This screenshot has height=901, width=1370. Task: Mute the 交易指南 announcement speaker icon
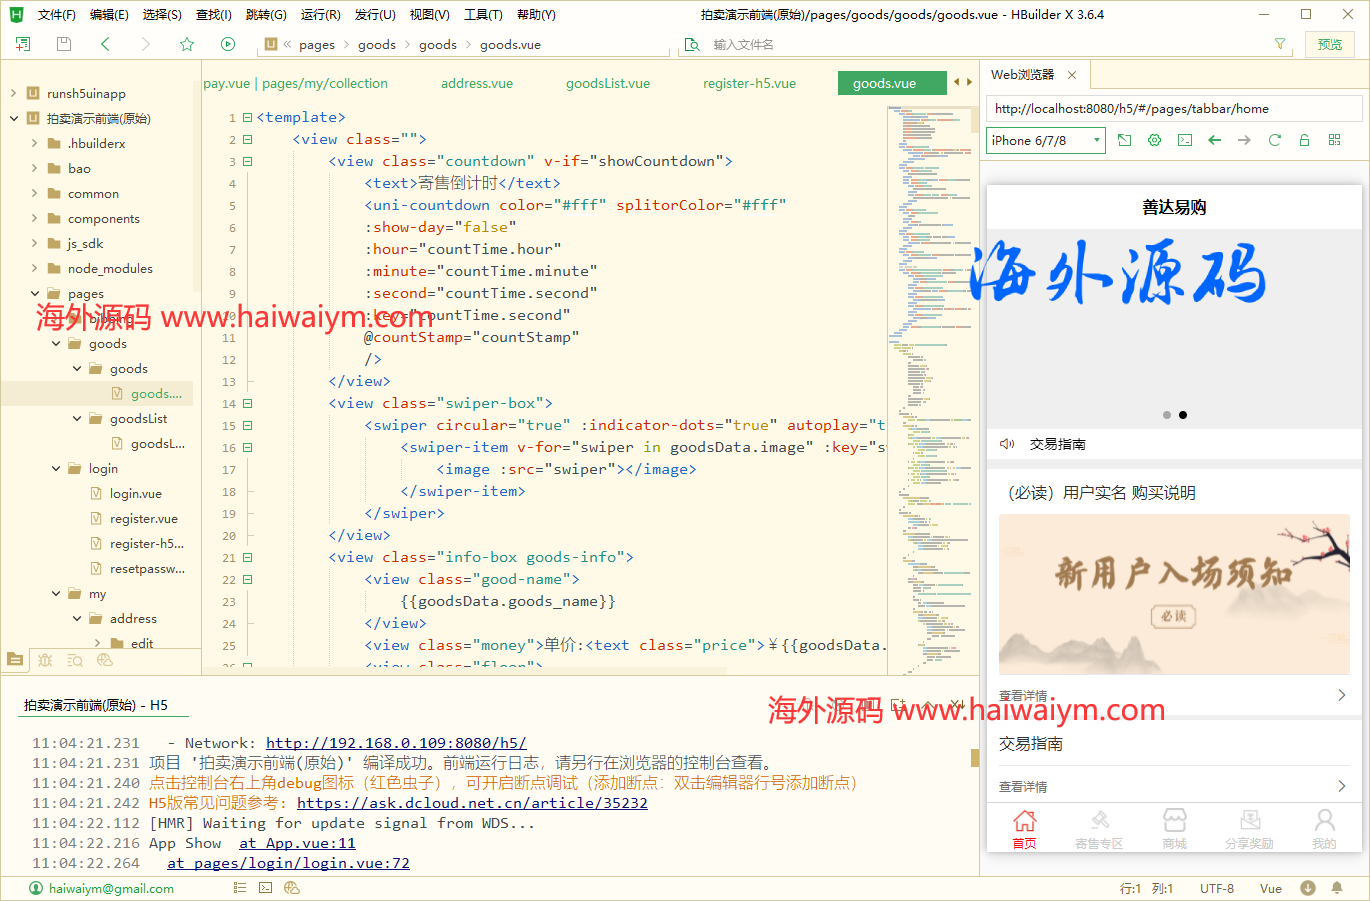click(x=1007, y=443)
